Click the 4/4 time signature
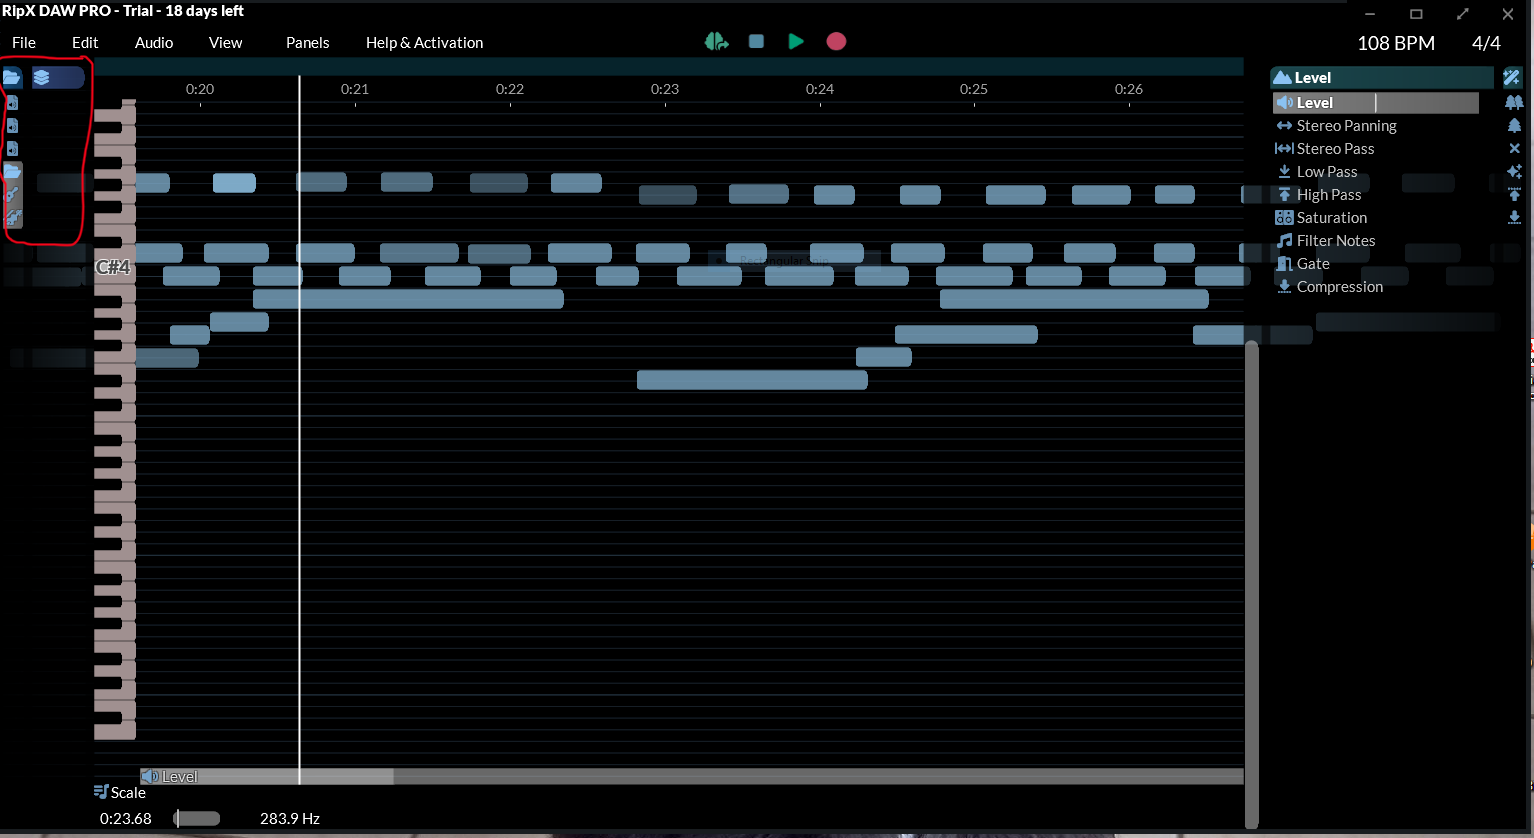 (x=1486, y=43)
